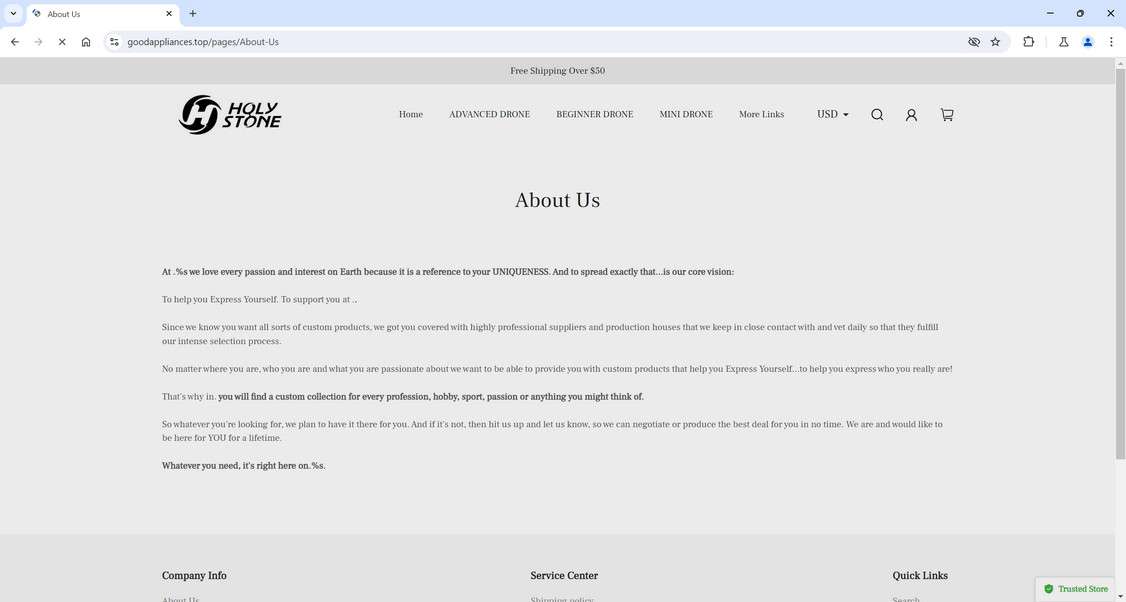Open the shopping cart icon
Viewport: 1126px width, 602px height.
click(x=947, y=115)
